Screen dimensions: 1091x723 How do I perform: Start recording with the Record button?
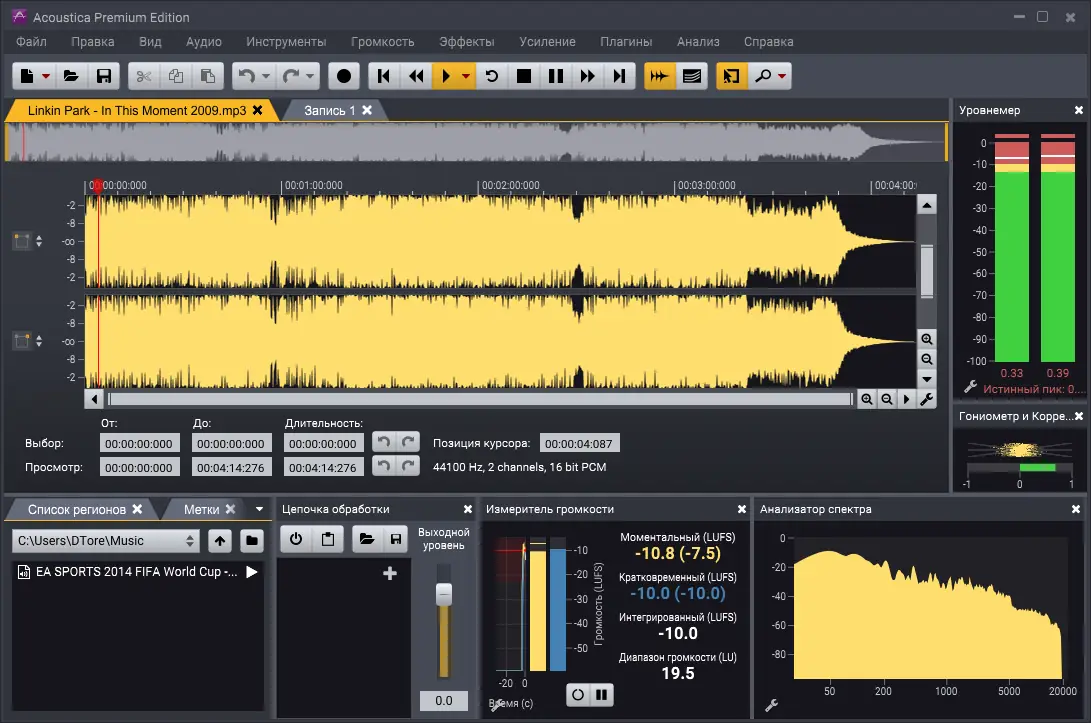tap(344, 76)
